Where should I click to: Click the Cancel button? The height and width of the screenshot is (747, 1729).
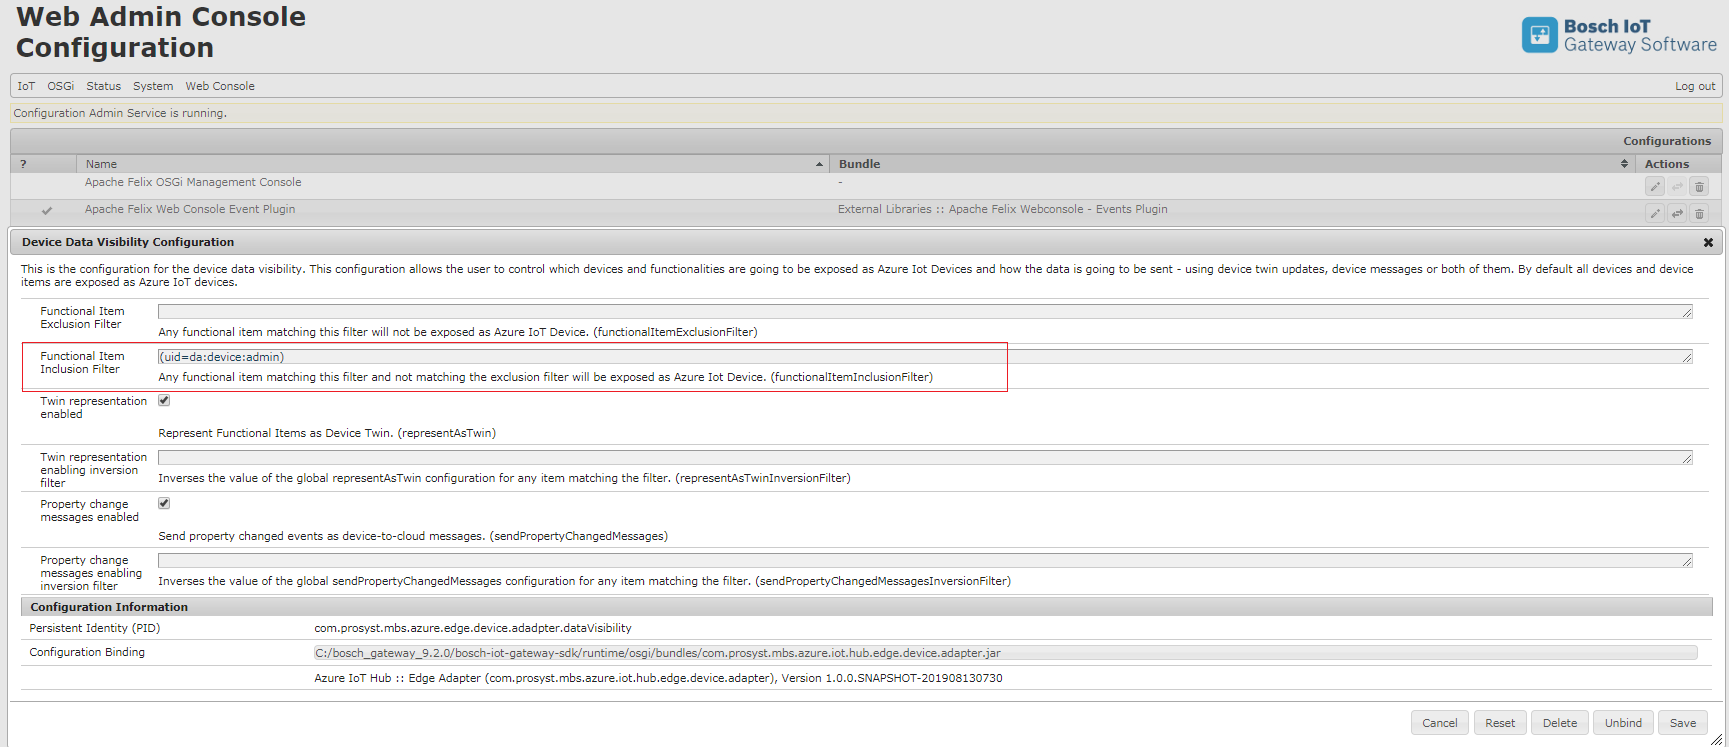(1439, 723)
